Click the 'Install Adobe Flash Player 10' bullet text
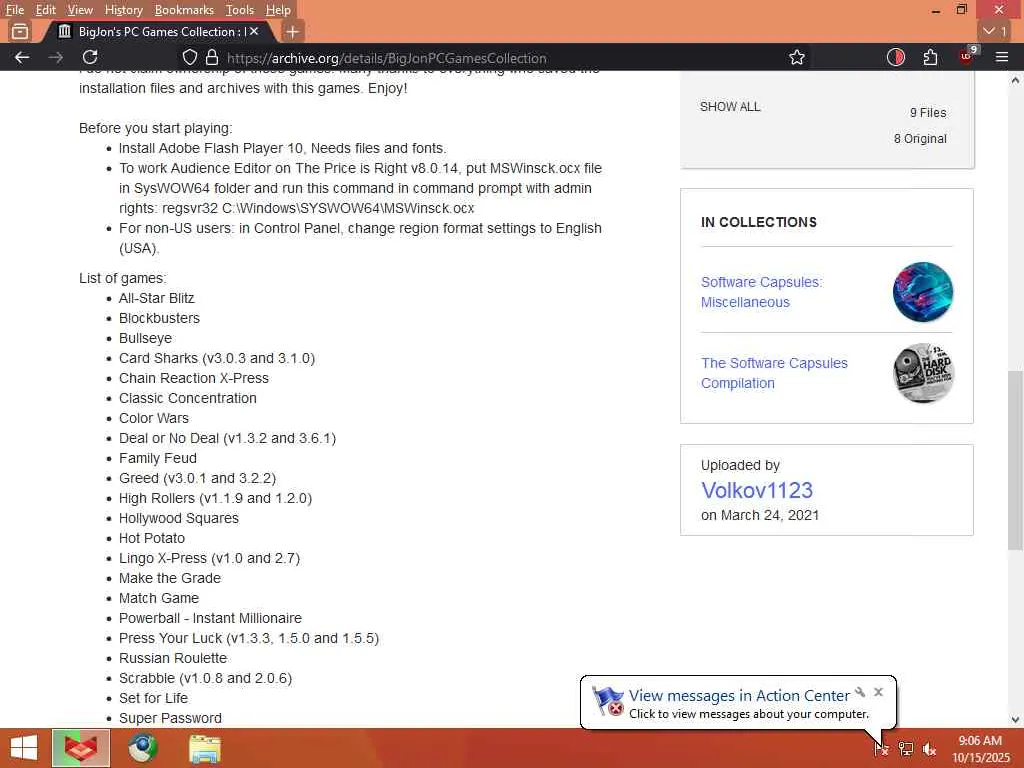 pyautogui.click(x=282, y=148)
